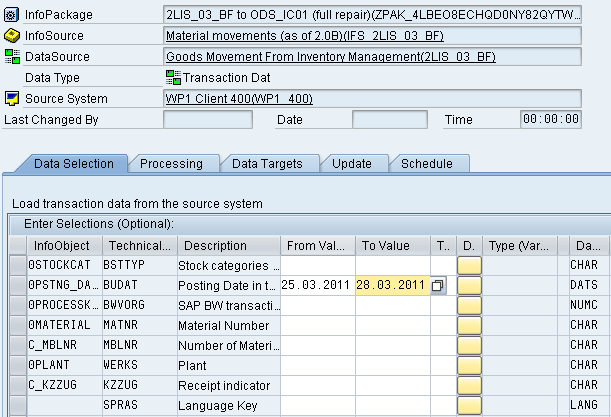This screenshot has height=417, width=611.
Task: Open Material movements InfoSource link
Action: tap(305, 36)
